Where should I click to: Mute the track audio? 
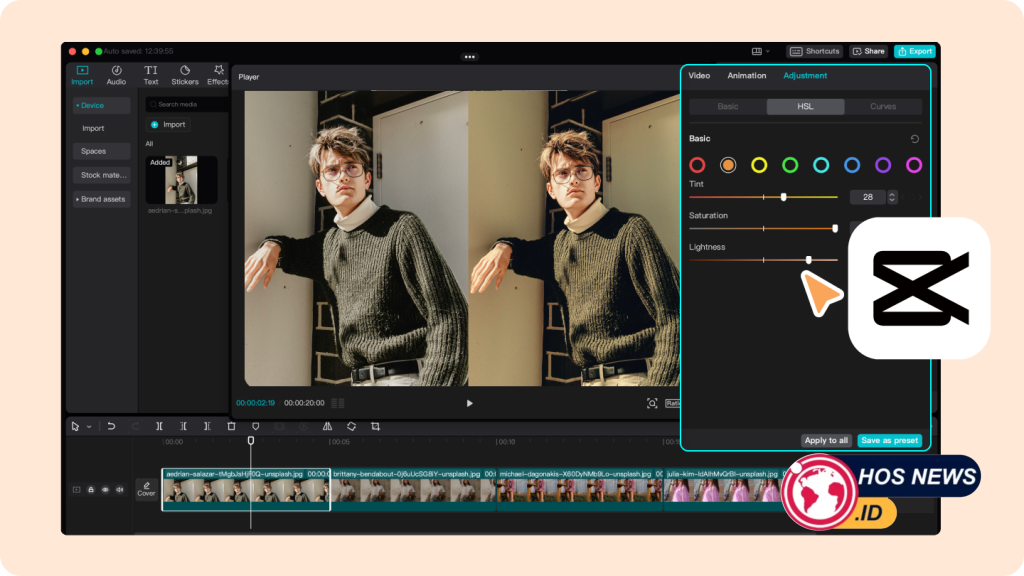coord(120,490)
